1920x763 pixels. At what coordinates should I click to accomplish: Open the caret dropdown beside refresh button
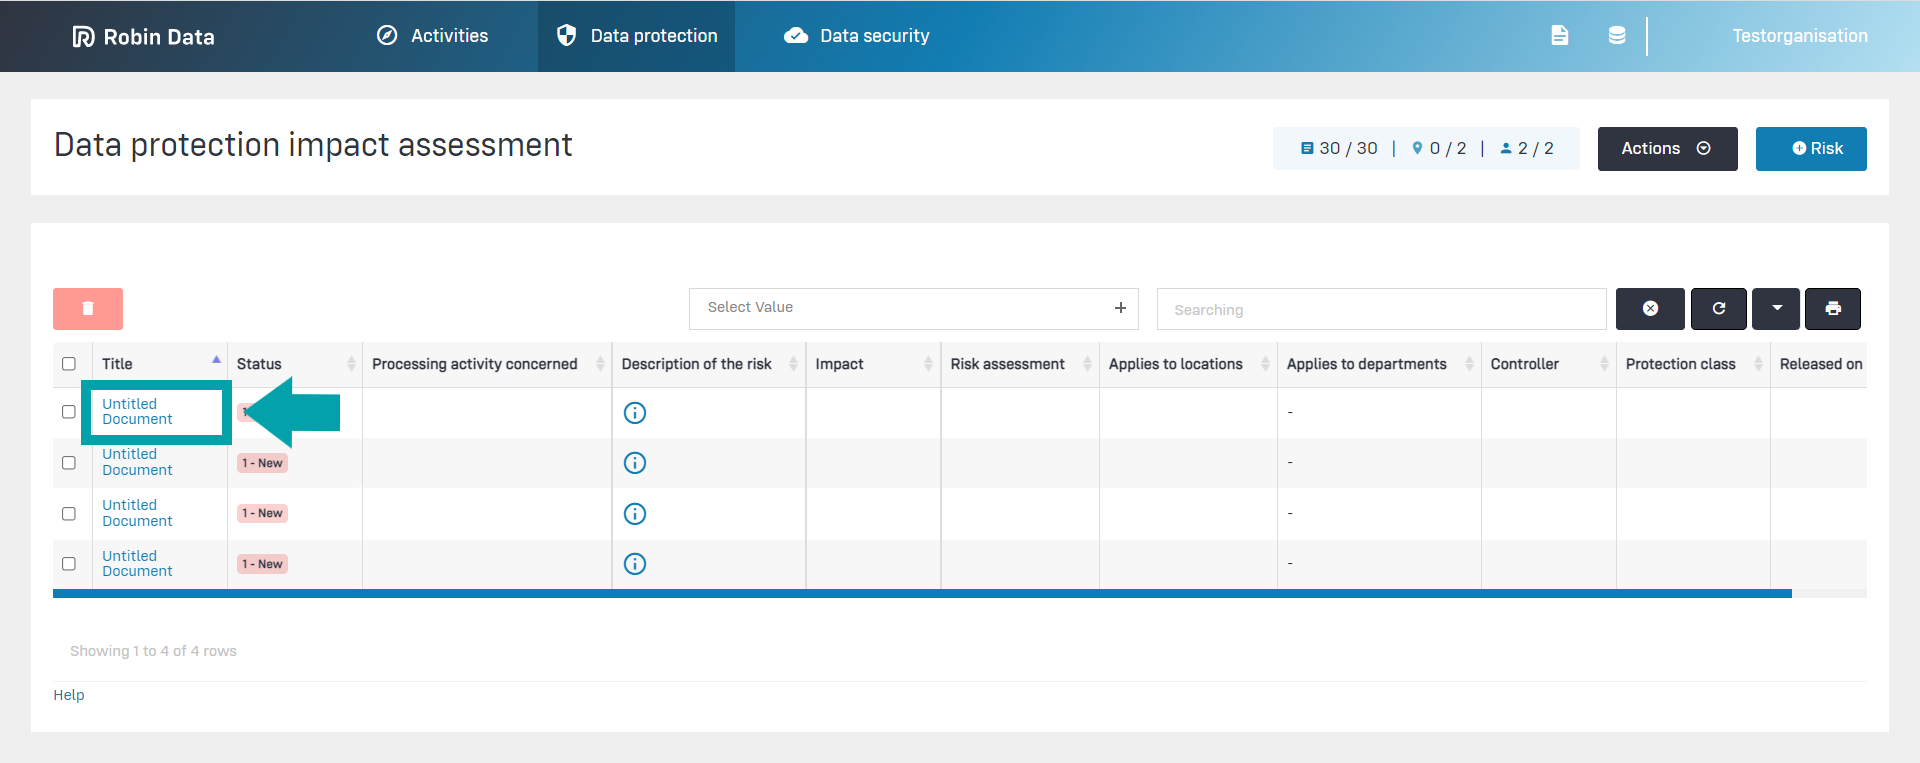pos(1776,309)
